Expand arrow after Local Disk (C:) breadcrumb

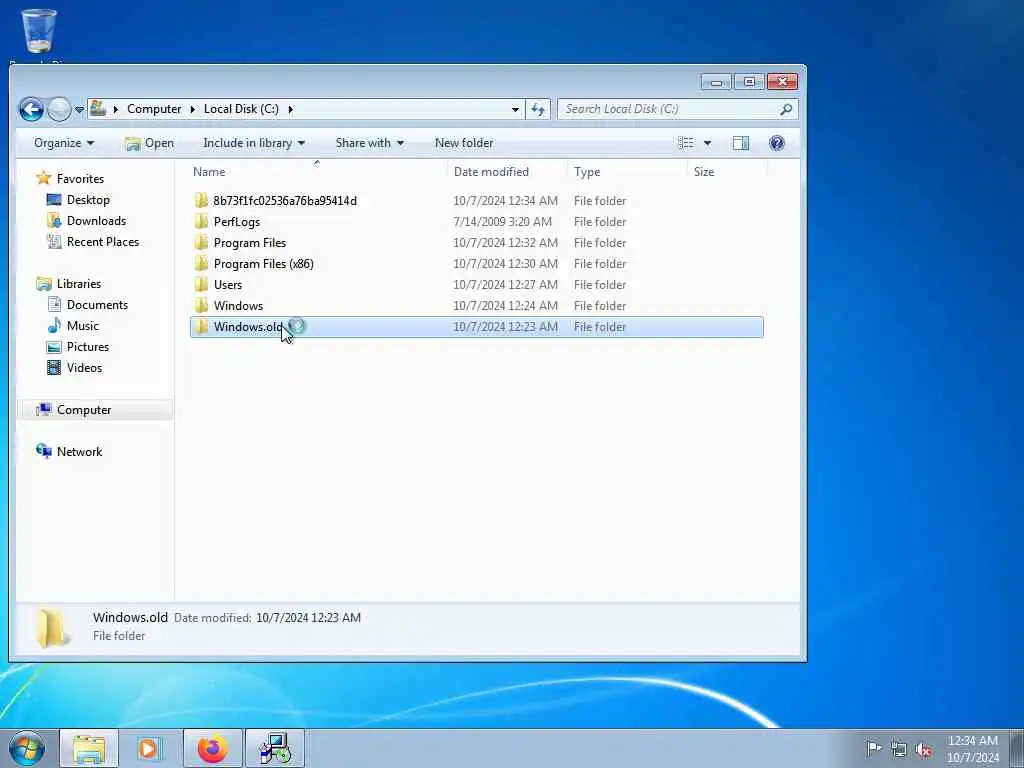click(x=290, y=109)
